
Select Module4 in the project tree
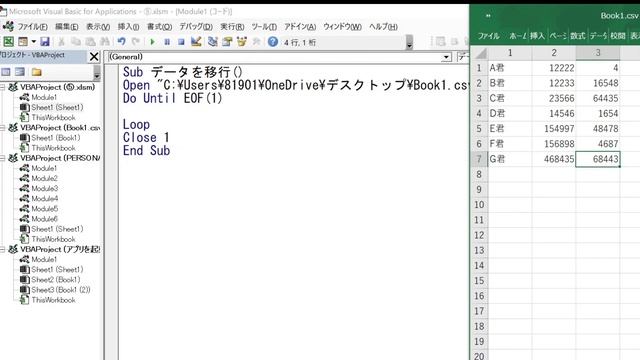click(x=44, y=199)
